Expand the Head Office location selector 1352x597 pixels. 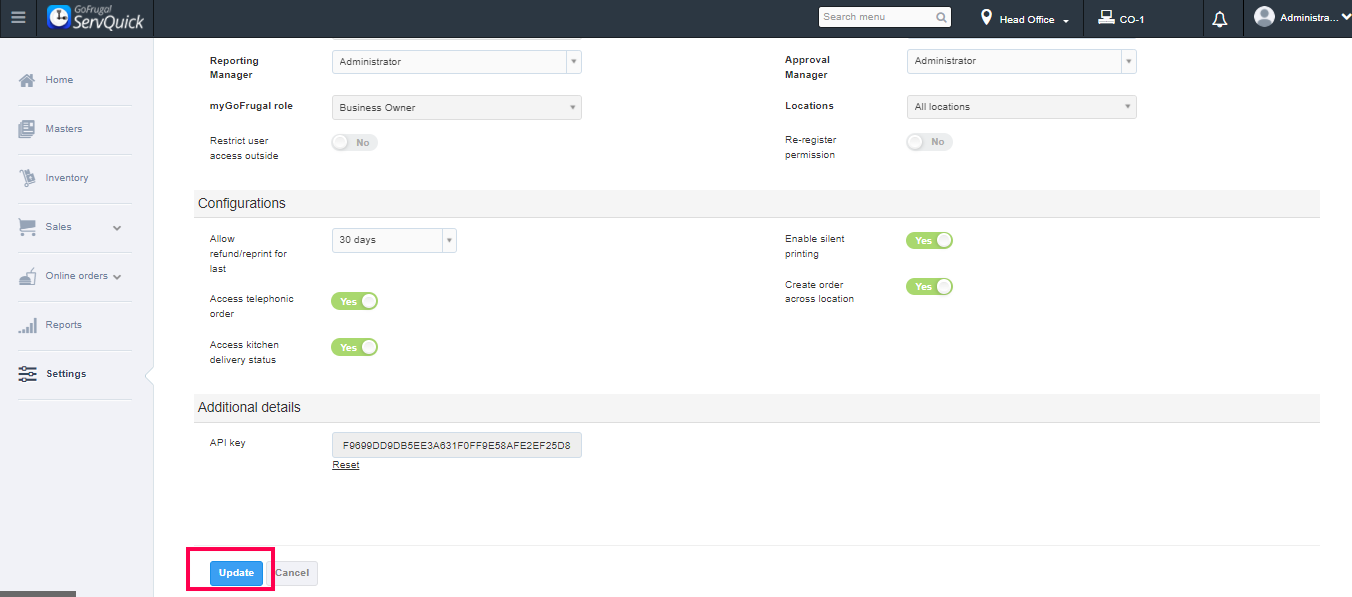point(1025,20)
